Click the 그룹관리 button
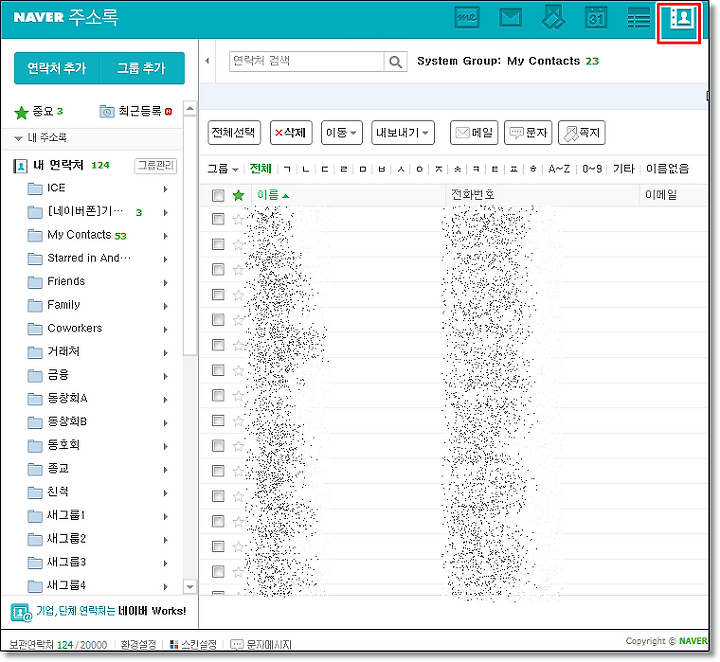 (156, 166)
